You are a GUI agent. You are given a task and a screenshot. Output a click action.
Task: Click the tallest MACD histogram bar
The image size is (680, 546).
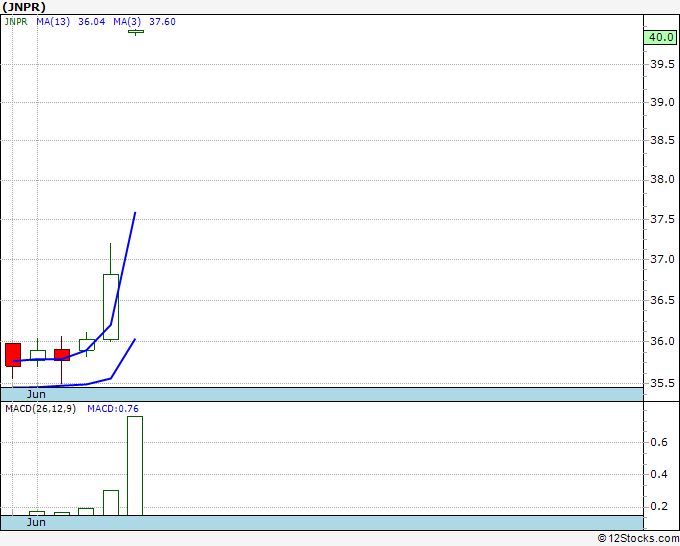click(x=135, y=466)
